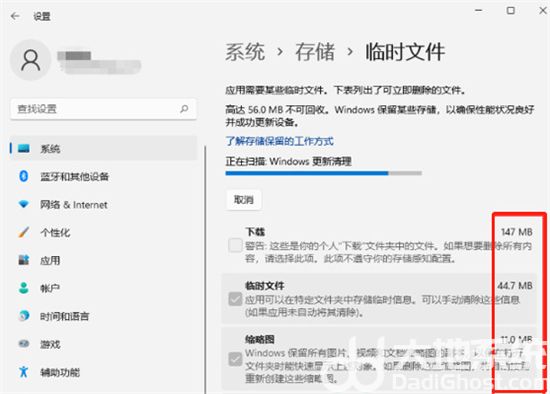Image resolution: width=550 pixels, height=394 pixels.
Task: Open 个性化 settings category
Action: point(103,232)
